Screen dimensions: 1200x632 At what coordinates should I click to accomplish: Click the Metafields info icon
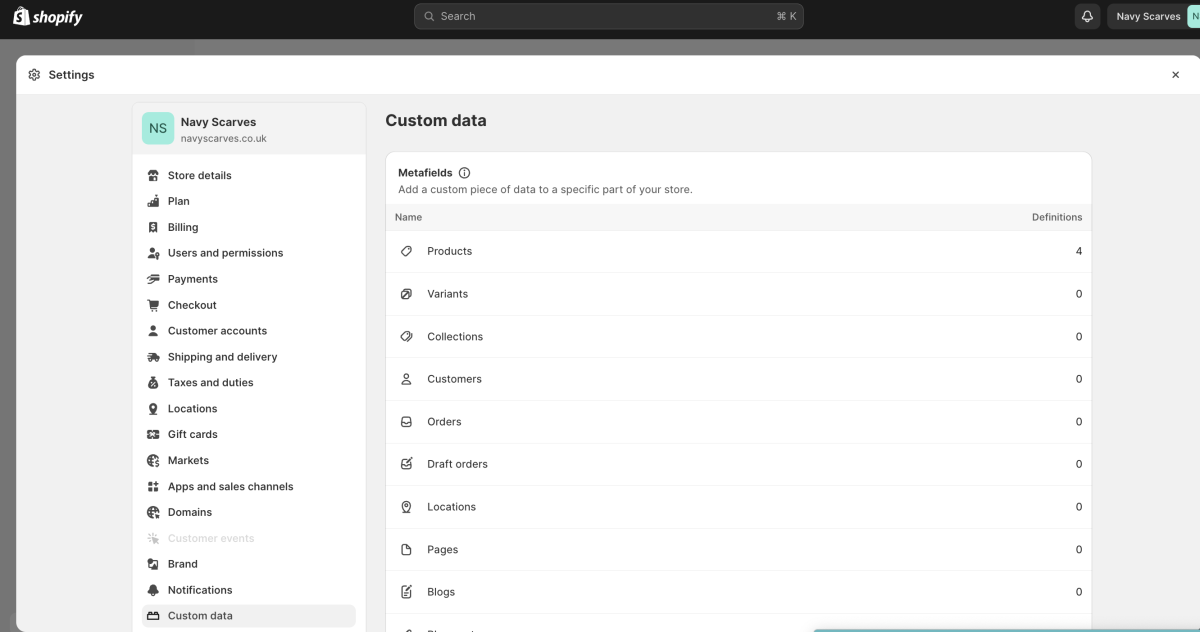click(x=464, y=173)
